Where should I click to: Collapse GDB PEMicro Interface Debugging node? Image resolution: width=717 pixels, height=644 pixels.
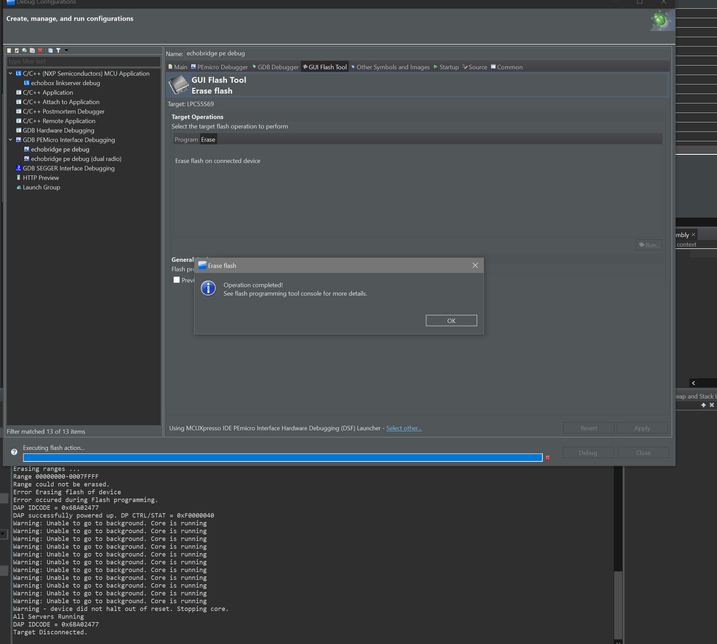pos(11,140)
